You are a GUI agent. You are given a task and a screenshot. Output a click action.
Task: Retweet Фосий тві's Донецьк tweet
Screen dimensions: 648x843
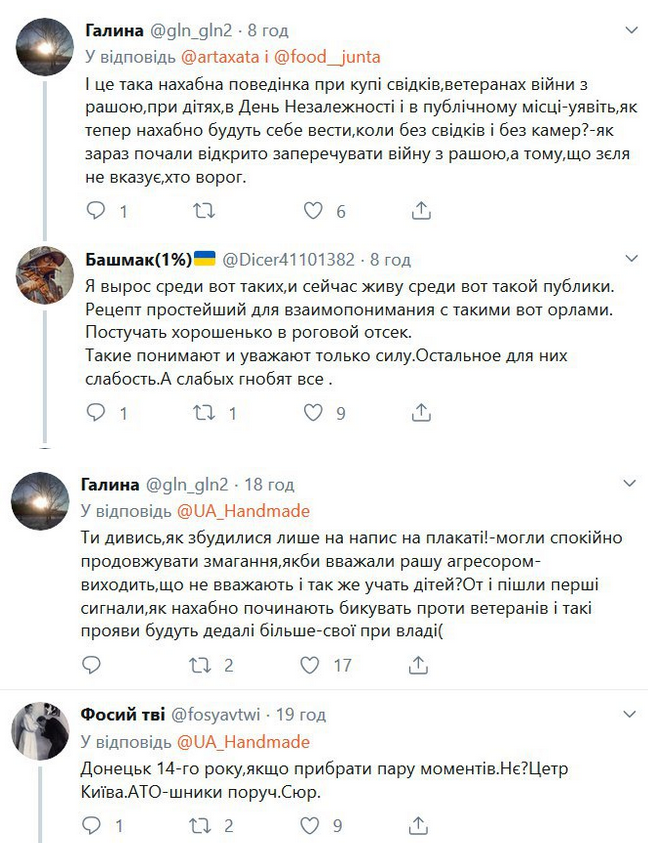pos(200,825)
